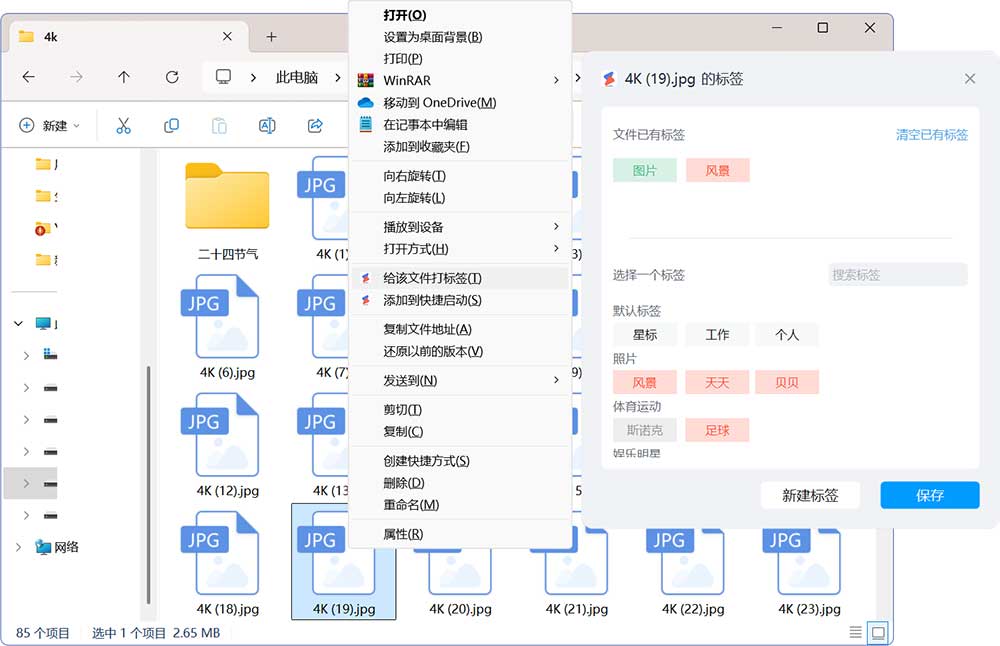Switch to details view via status bar icon

pos(854,632)
